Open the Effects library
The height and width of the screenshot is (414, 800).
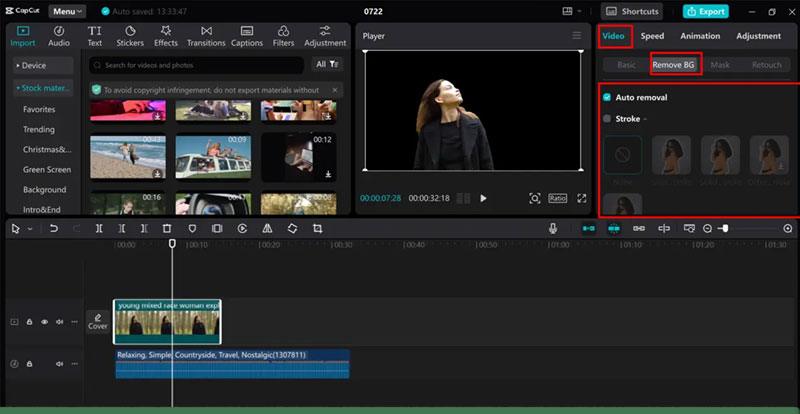166,36
